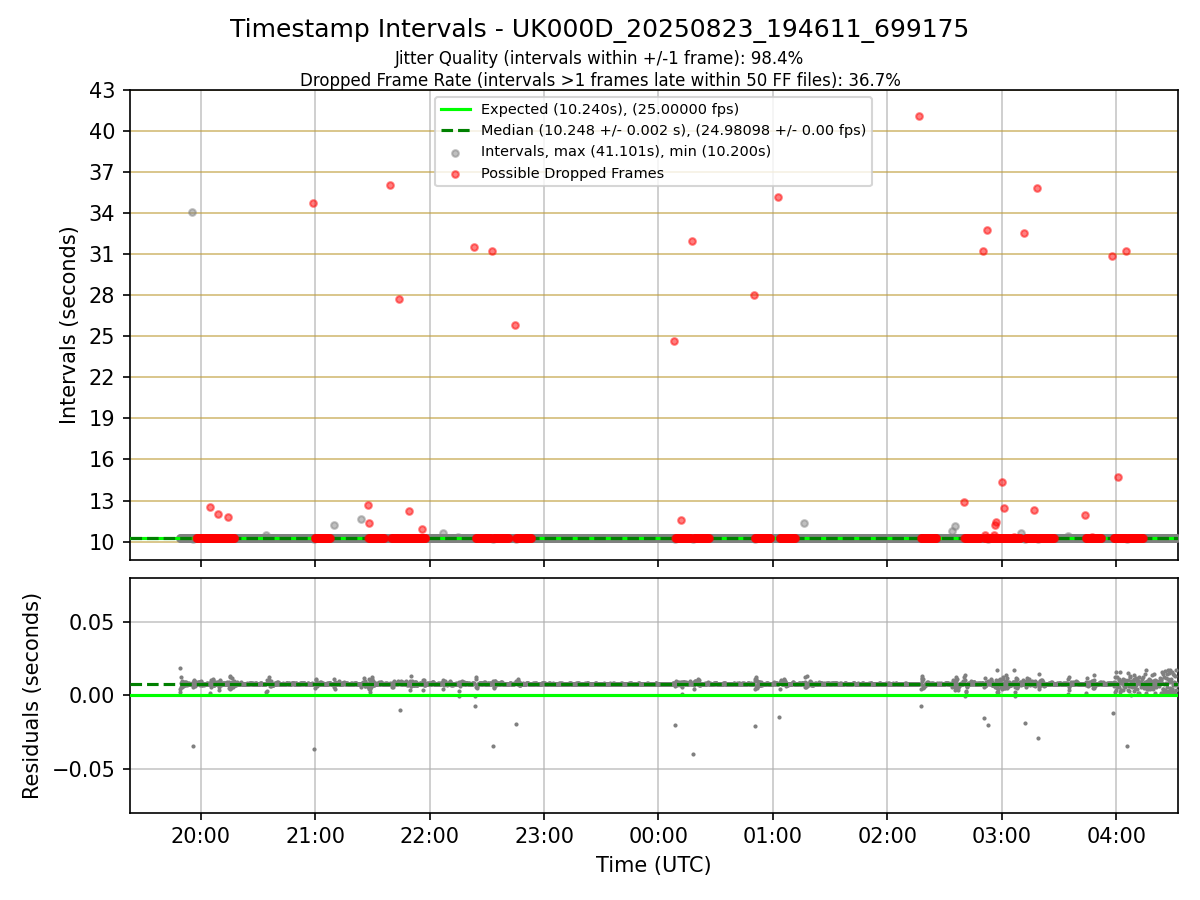The width and height of the screenshot is (1200, 900).
Task: Click the 28 y-axis tick label
Action: point(105,296)
